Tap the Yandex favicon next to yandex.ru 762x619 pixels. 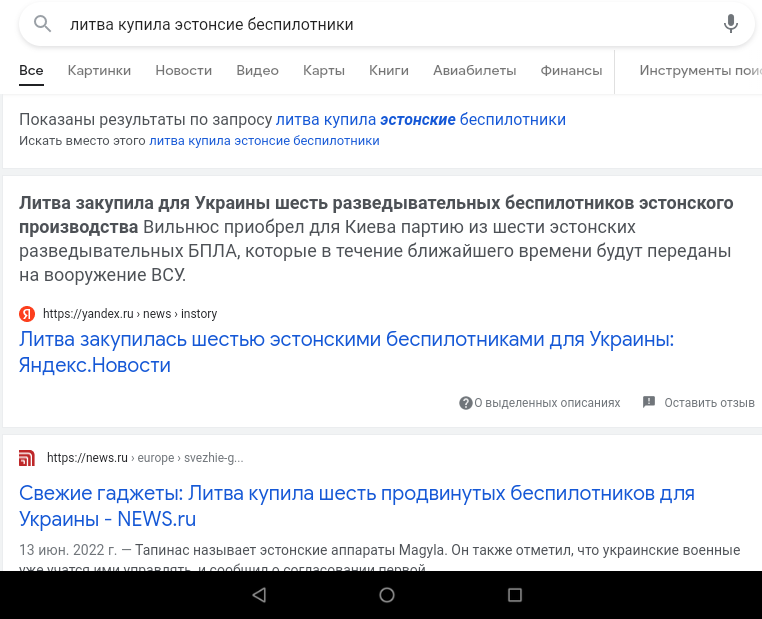27,314
